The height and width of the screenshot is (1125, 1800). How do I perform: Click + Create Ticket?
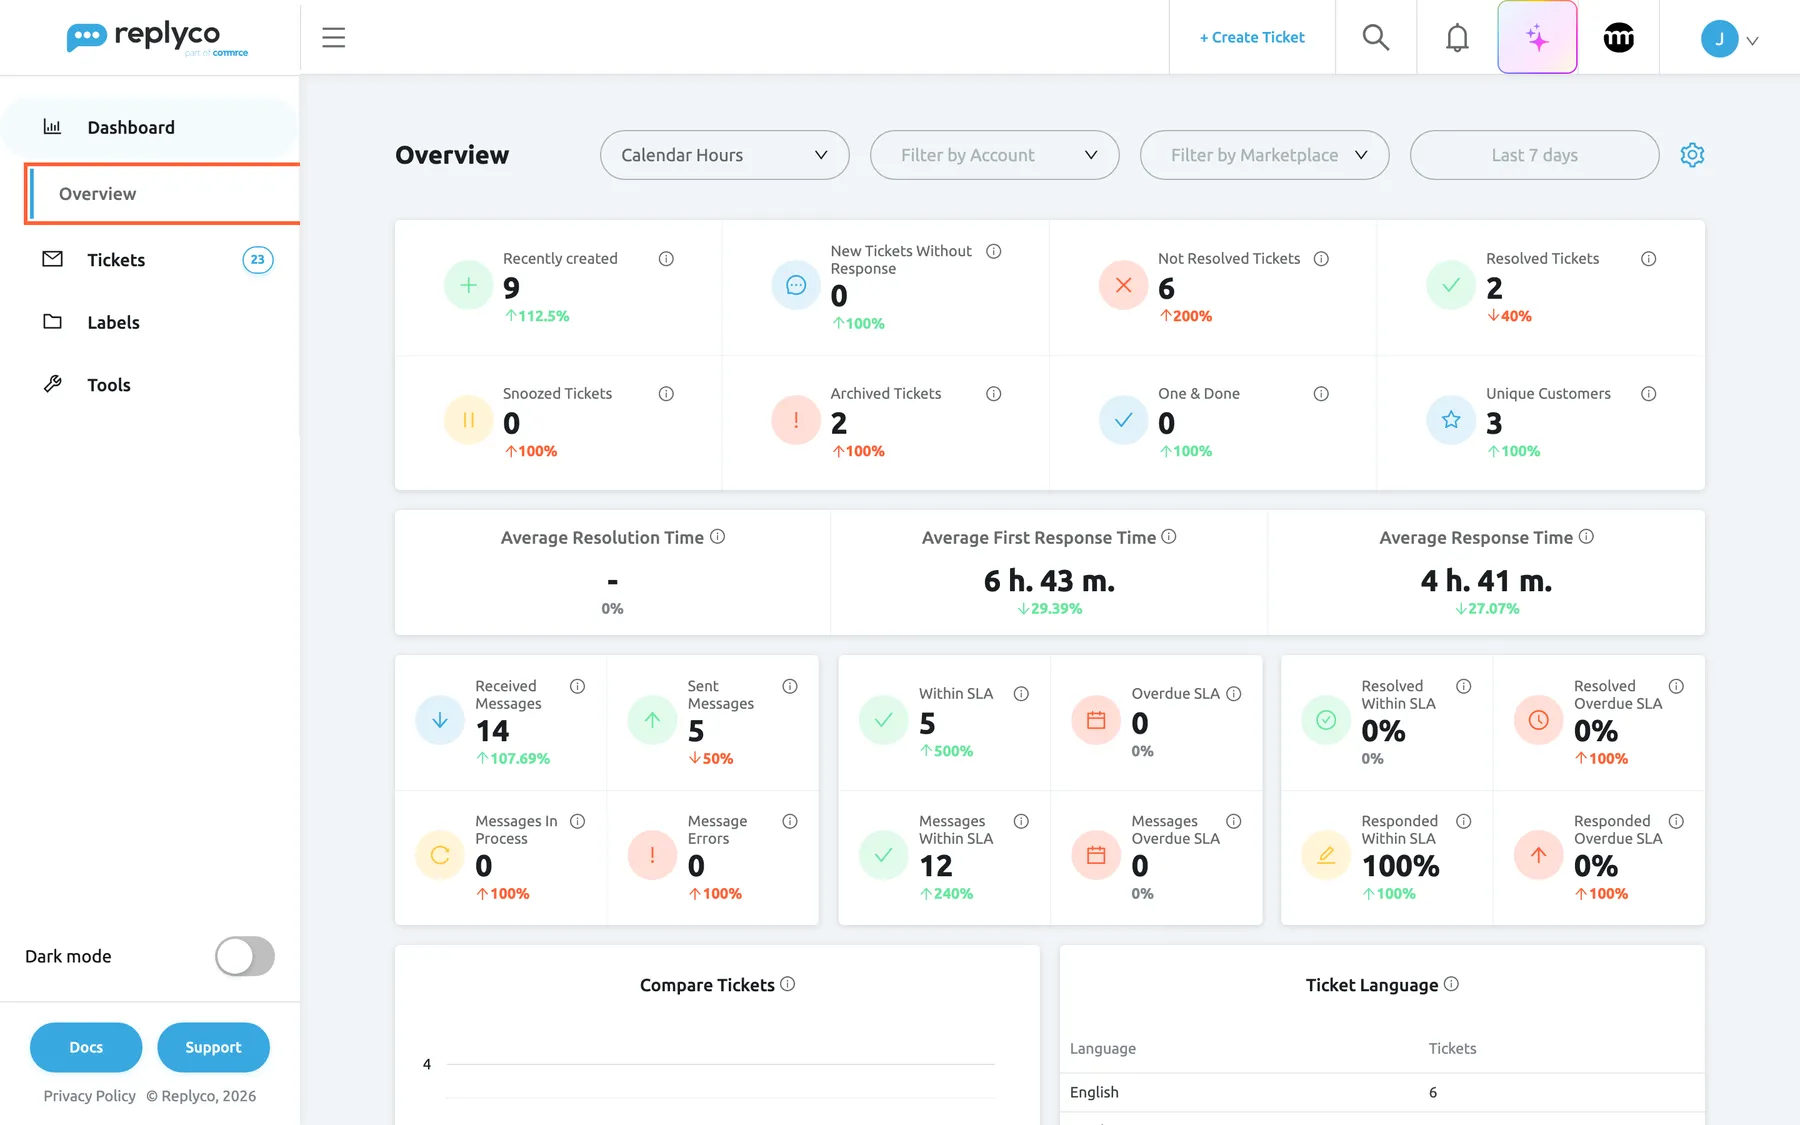1252,38
